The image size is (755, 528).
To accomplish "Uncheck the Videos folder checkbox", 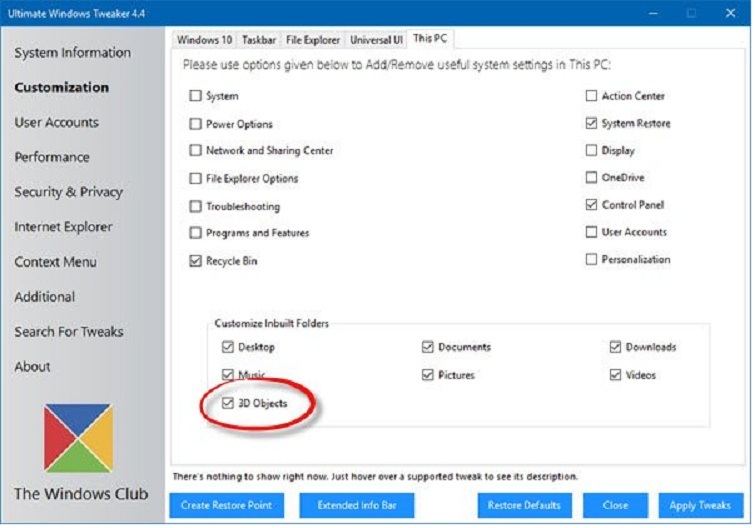I will [x=615, y=374].
